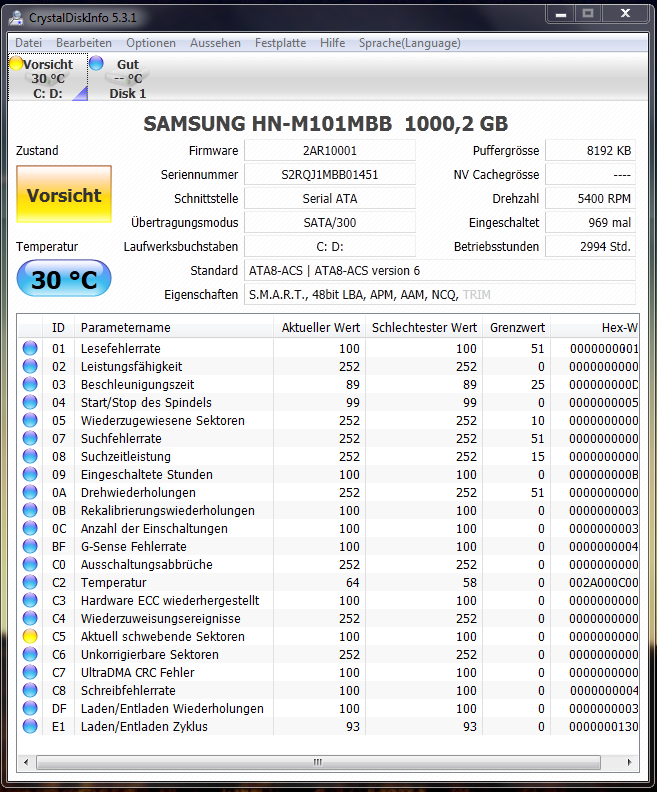The height and width of the screenshot is (792, 657).
Task: Click the Hex value 002A000C00 in the Temperatur row
Action: (603, 582)
